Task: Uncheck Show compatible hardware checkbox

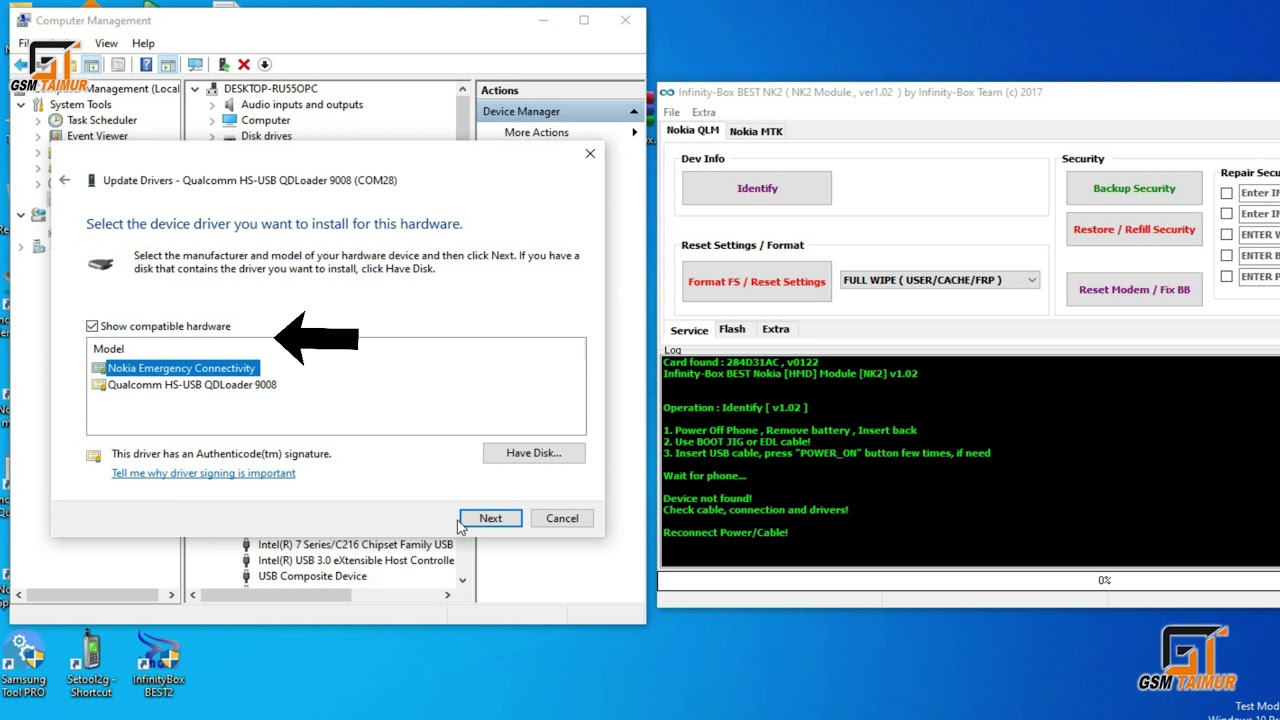Action: pyautogui.click(x=92, y=326)
